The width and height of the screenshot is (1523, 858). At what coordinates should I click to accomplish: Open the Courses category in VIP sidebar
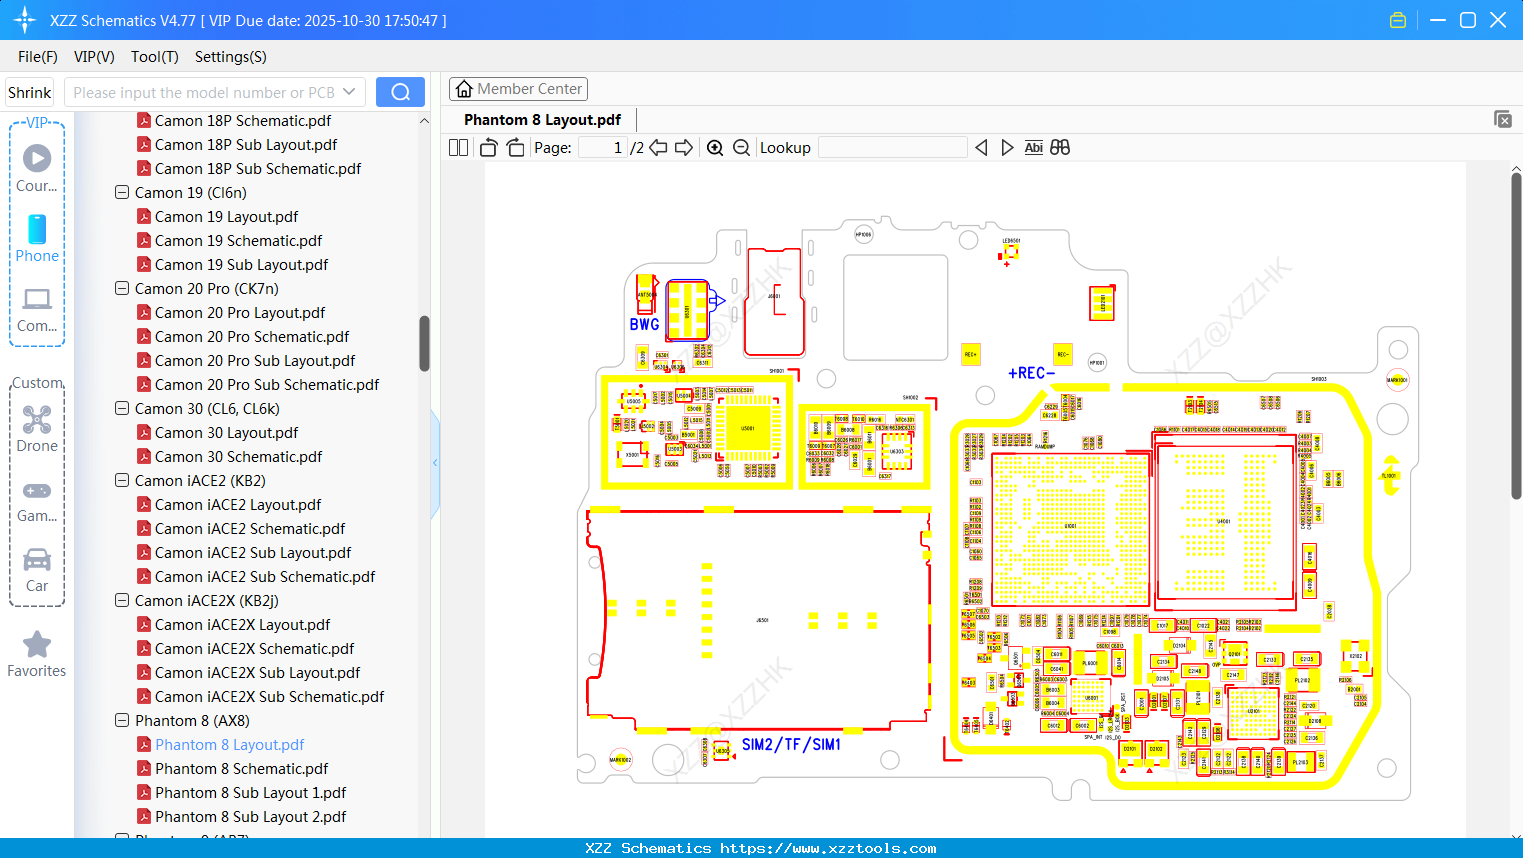(37, 168)
